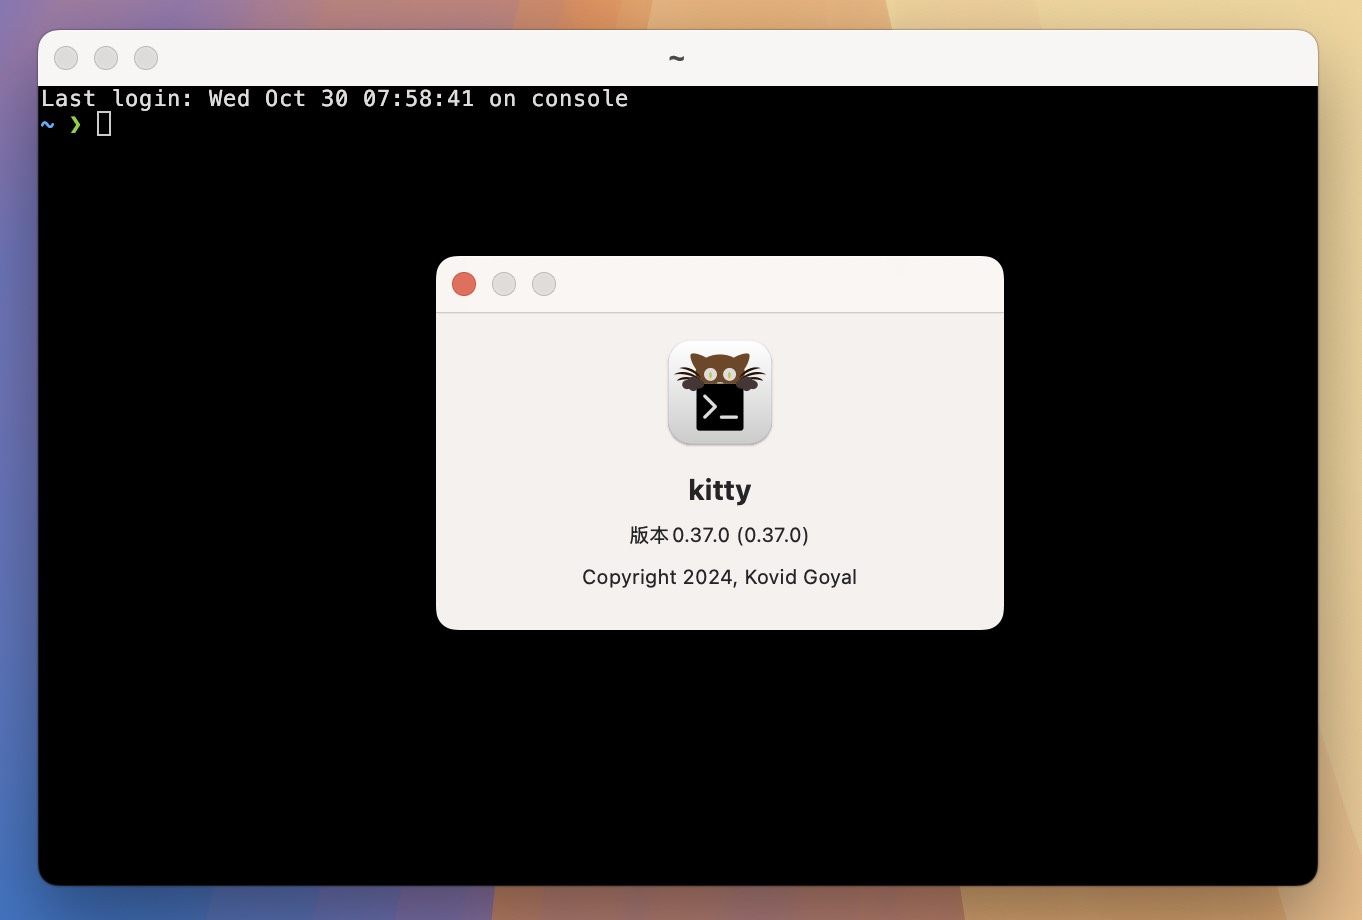This screenshot has width=1362, height=920.
Task: Click the terminal window's close button
Action: 66,58
